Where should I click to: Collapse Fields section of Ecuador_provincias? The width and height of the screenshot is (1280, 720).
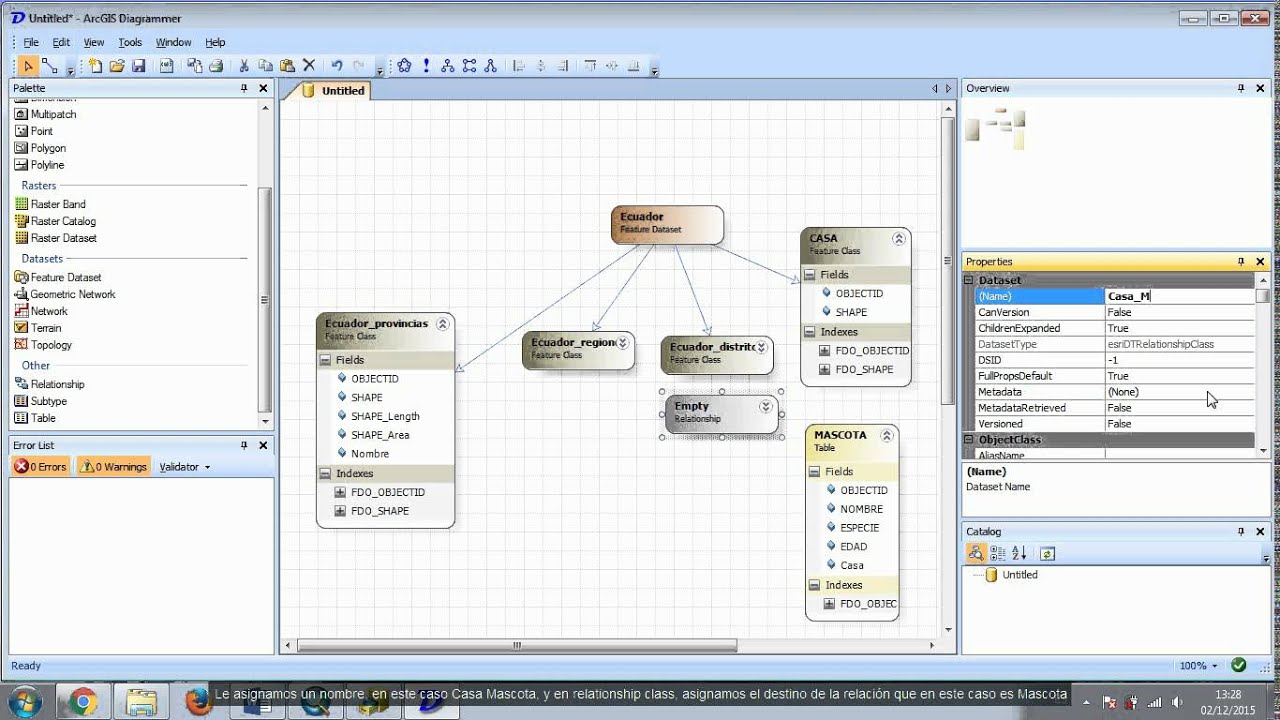tap(326, 360)
